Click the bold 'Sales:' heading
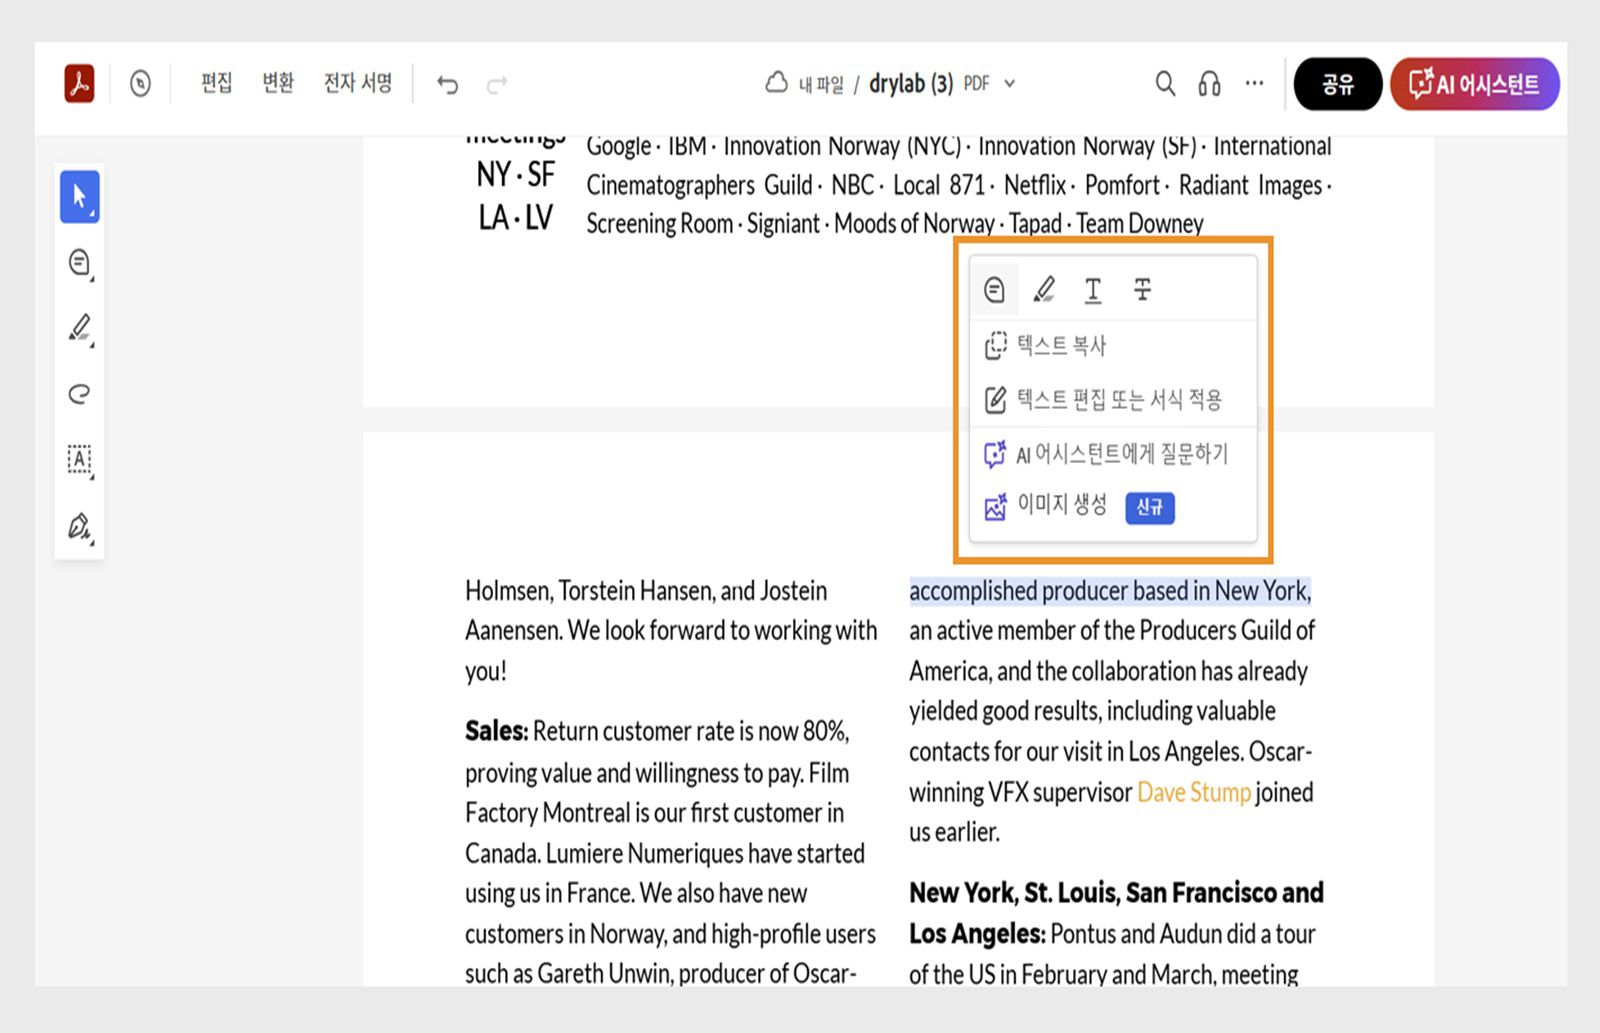The height and width of the screenshot is (1033, 1600). (496, 731)
